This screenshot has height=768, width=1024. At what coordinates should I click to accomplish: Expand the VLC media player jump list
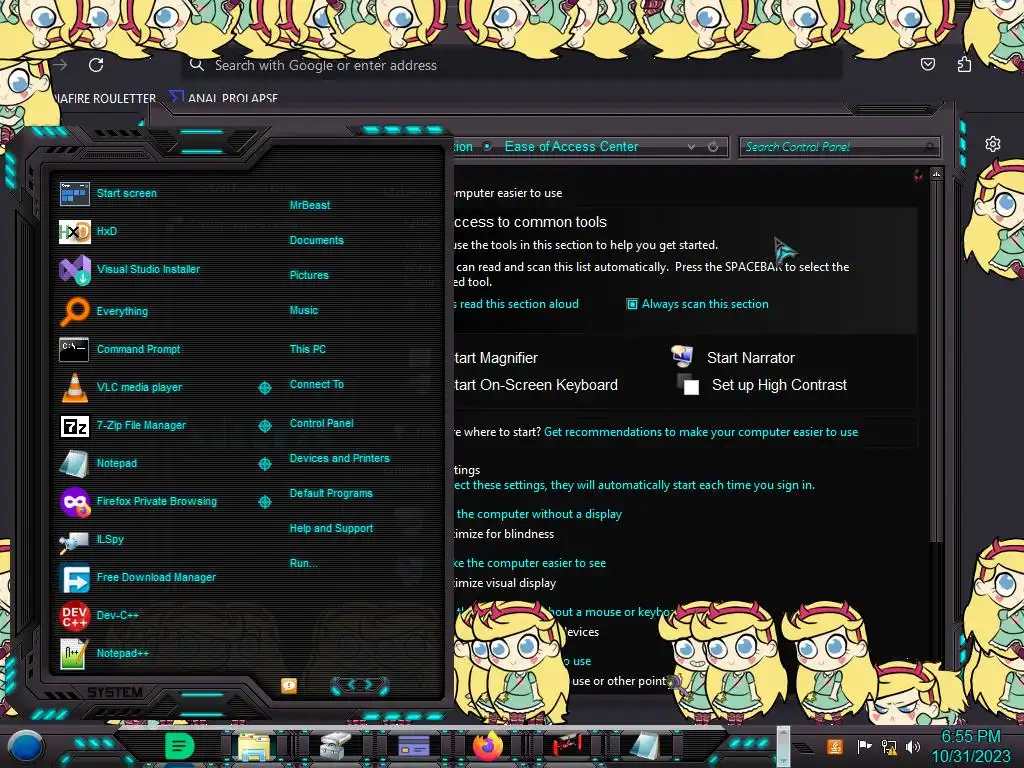click(265, 388)
